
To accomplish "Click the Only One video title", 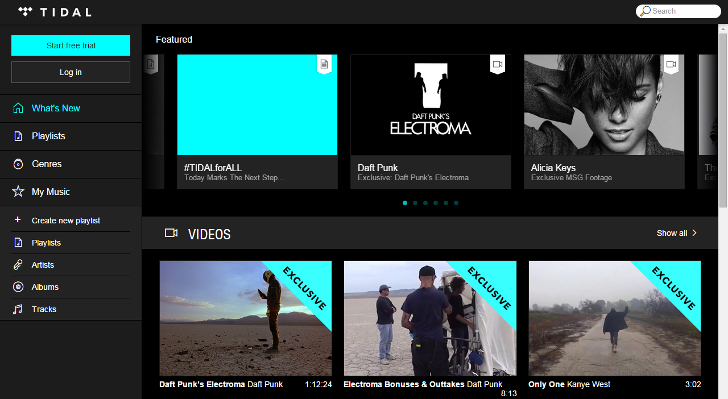I will pos(546,384).
